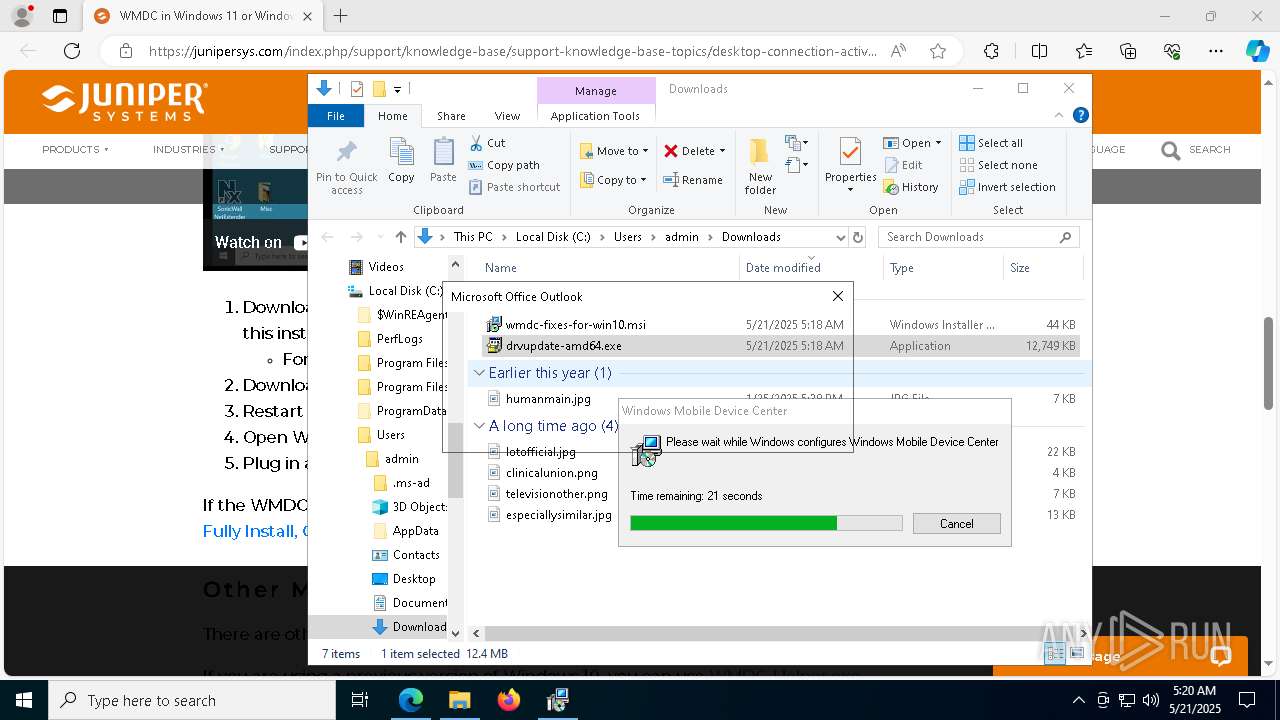Image resolution: width=1280 pixels, height=720 pixels.
Task: Select Contacts in navigation tree
Action: click(415, 555)
